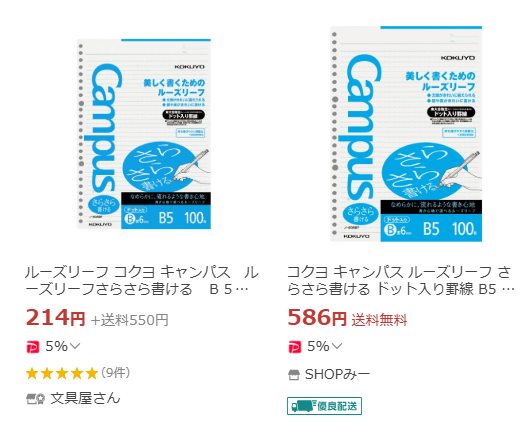The width and height of the screenshot is (527, 422).
Task: Open left Campus loose leaf product image
Action: [x=144, y=134]
